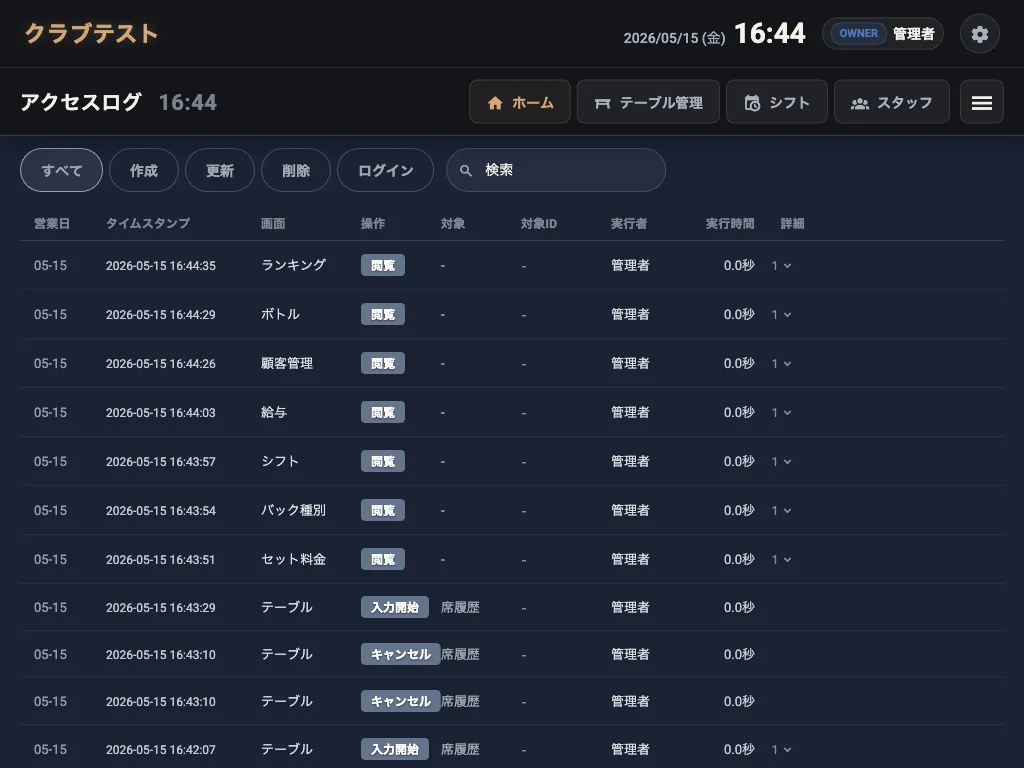Click ランキング screen name cell
Screen dimensions: 1024x768
coord(293,265)
